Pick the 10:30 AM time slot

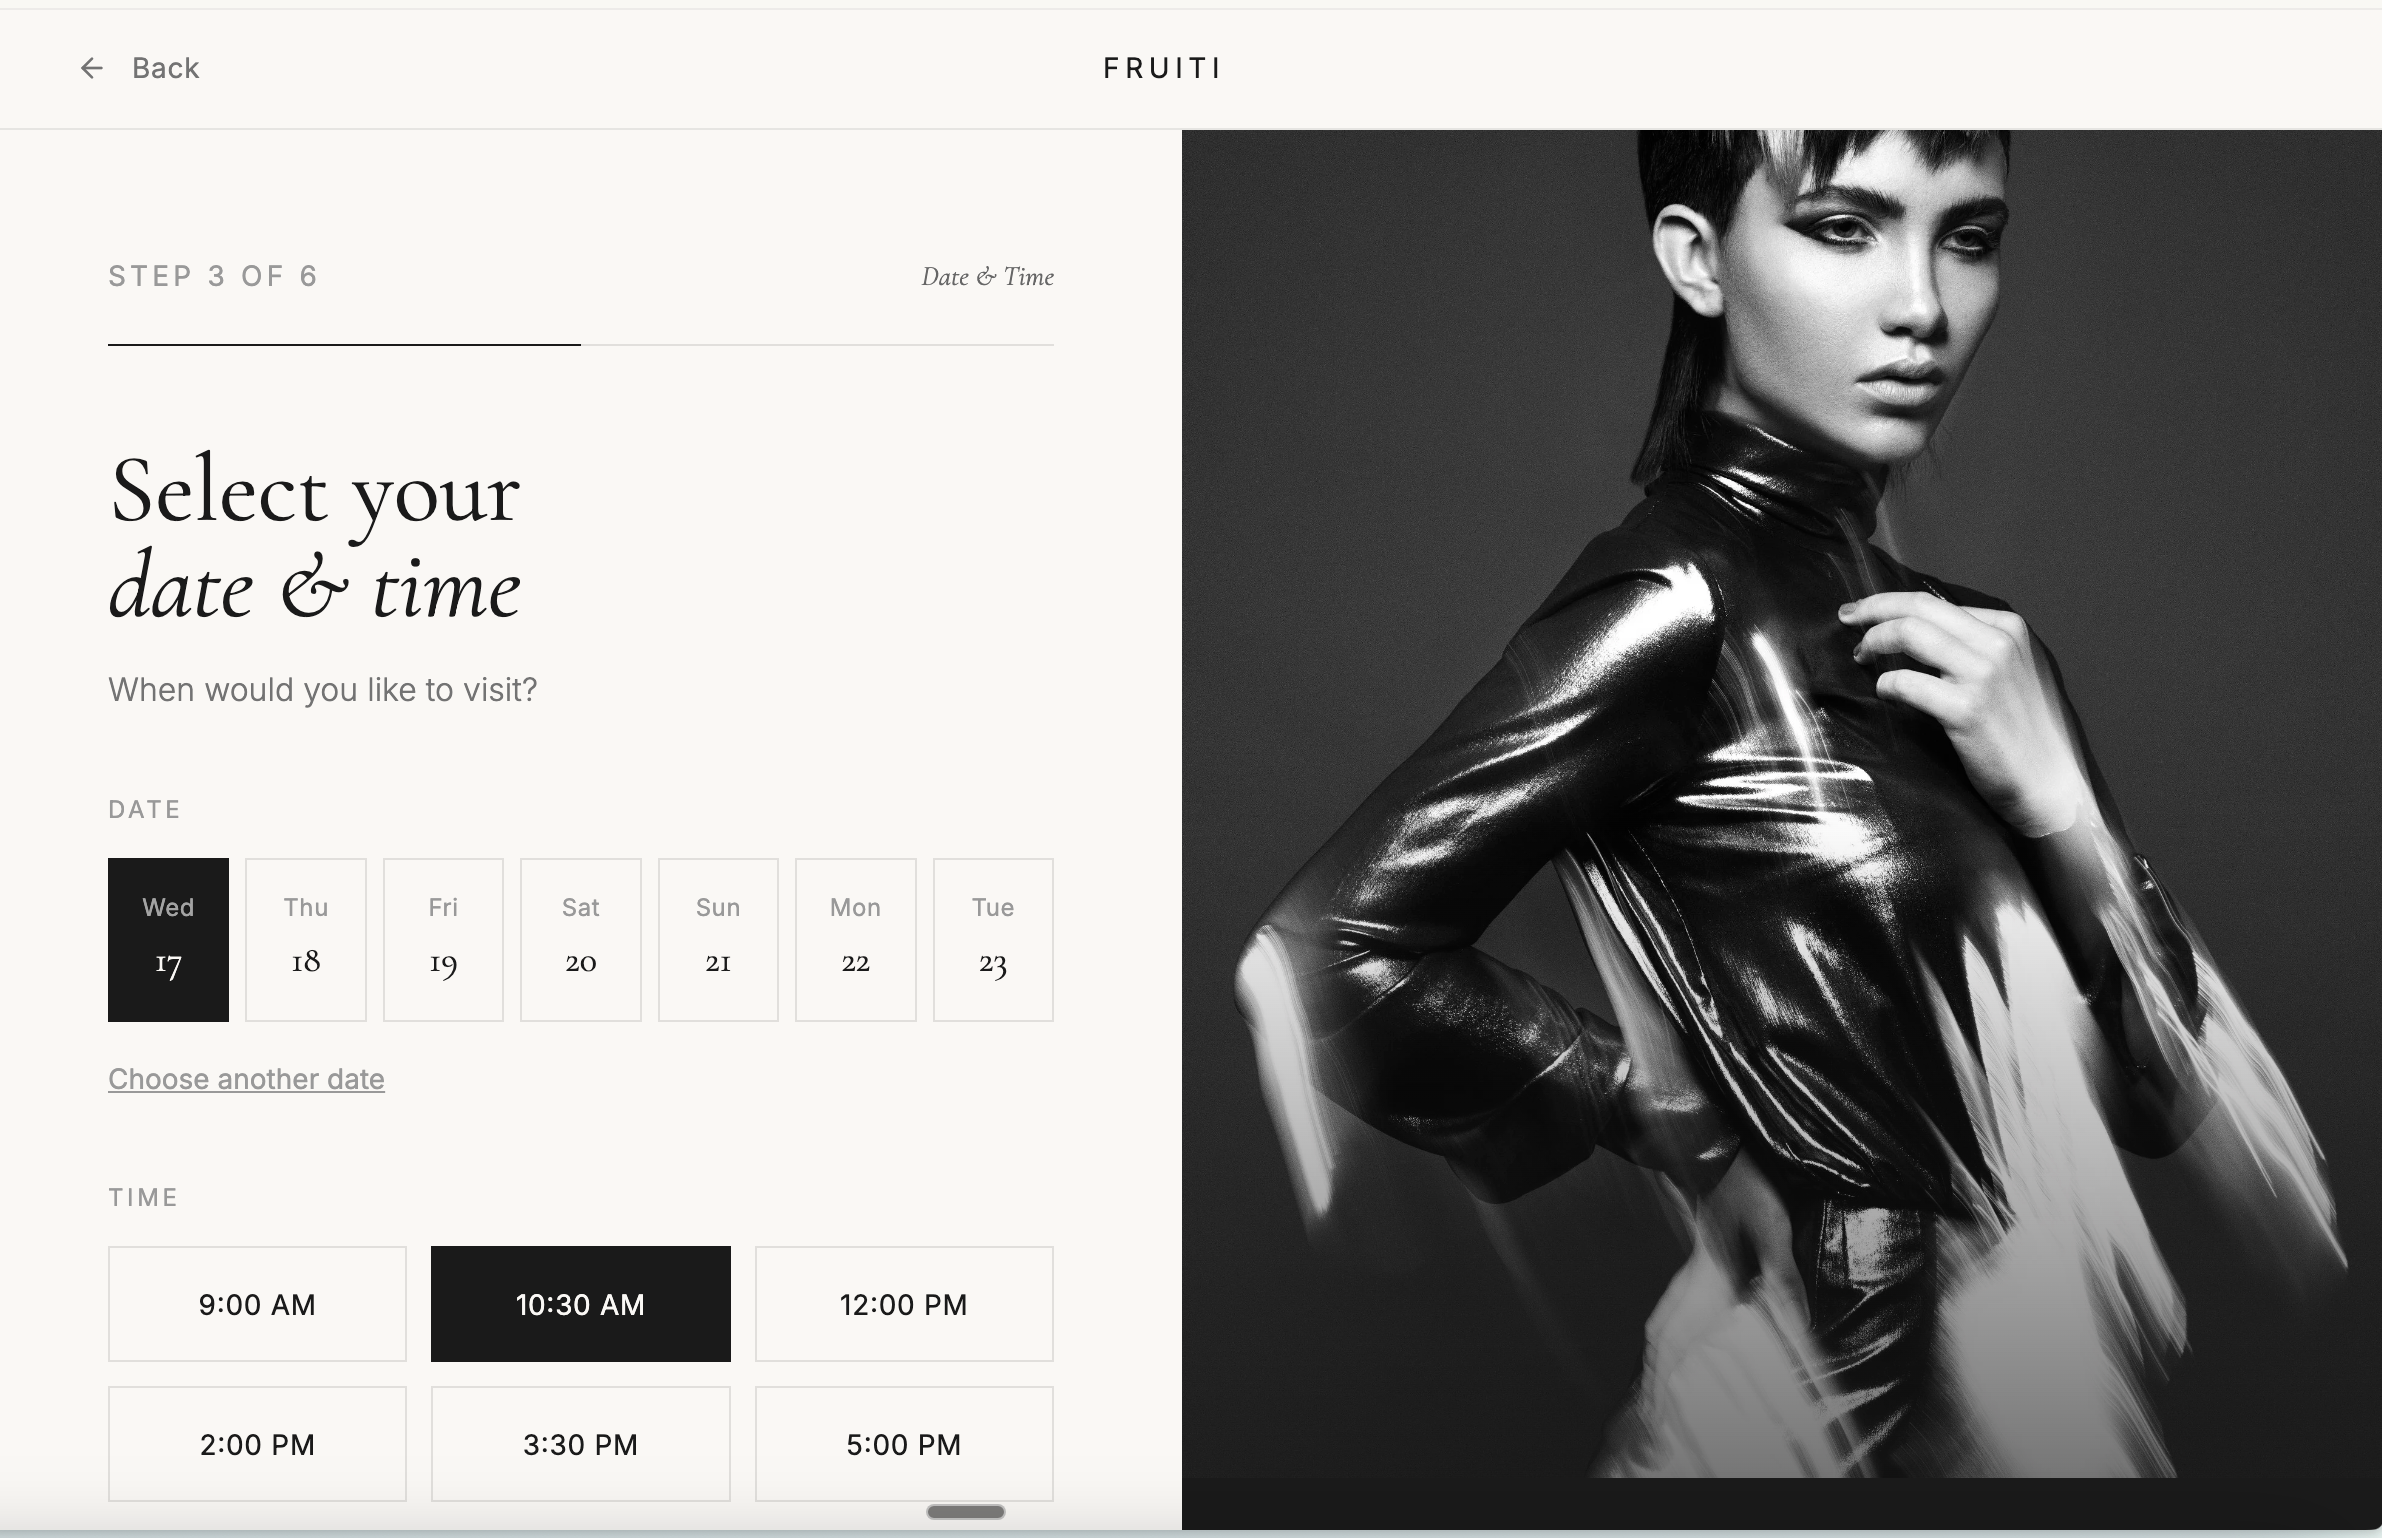[x=581, y=1304]
